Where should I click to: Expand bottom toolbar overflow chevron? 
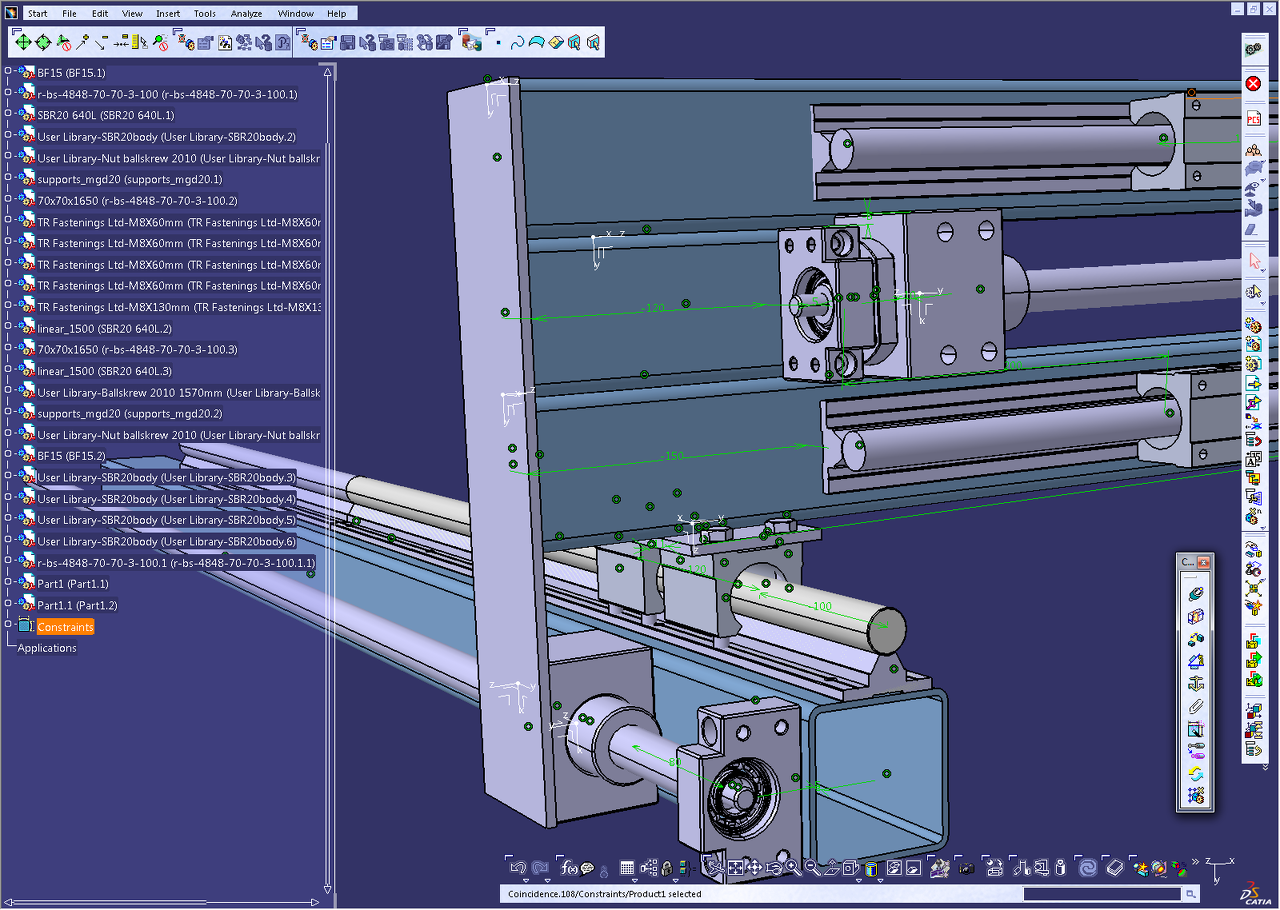coord(1196,862)
